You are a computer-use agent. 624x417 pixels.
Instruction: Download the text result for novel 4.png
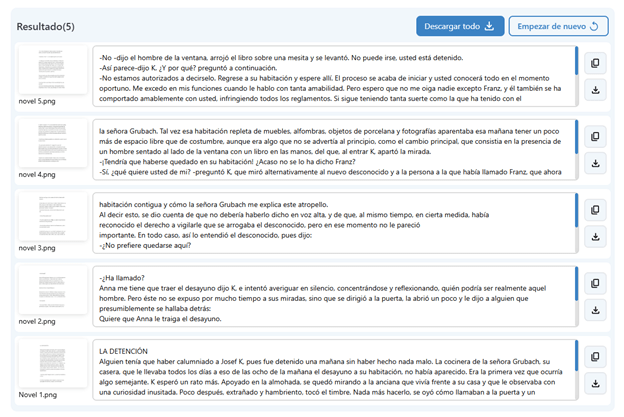tap(595, 163)
